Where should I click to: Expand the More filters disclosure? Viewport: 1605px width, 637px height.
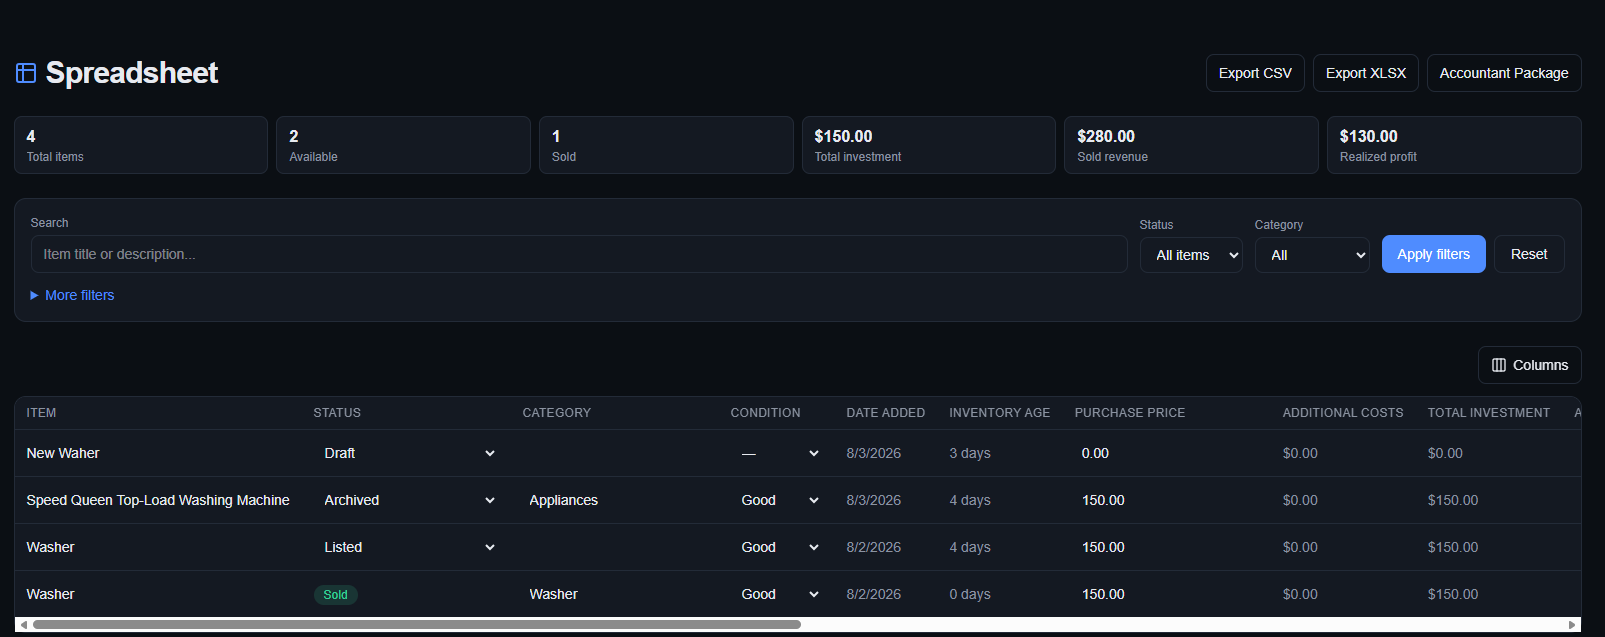tap(72, 295)
